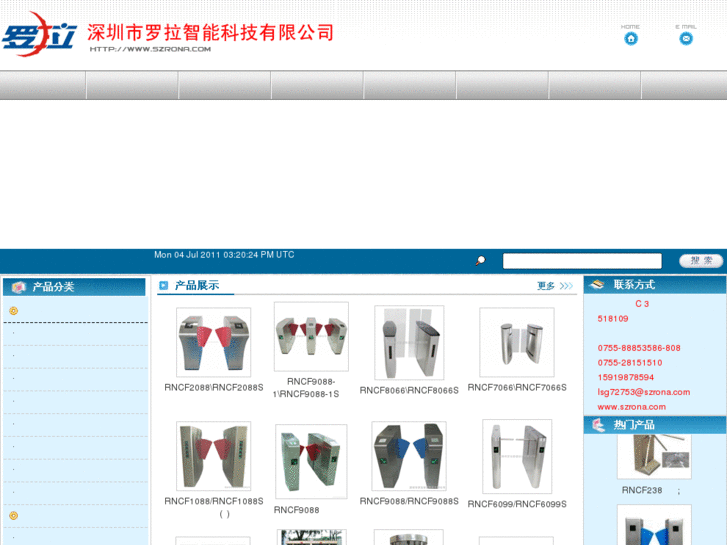Image resolution: width=727 pixels, height=545 pixels.
Task: Open product RNCF9088/RNCF9088S blue flap thumbnail
Action: coord(409,456)
